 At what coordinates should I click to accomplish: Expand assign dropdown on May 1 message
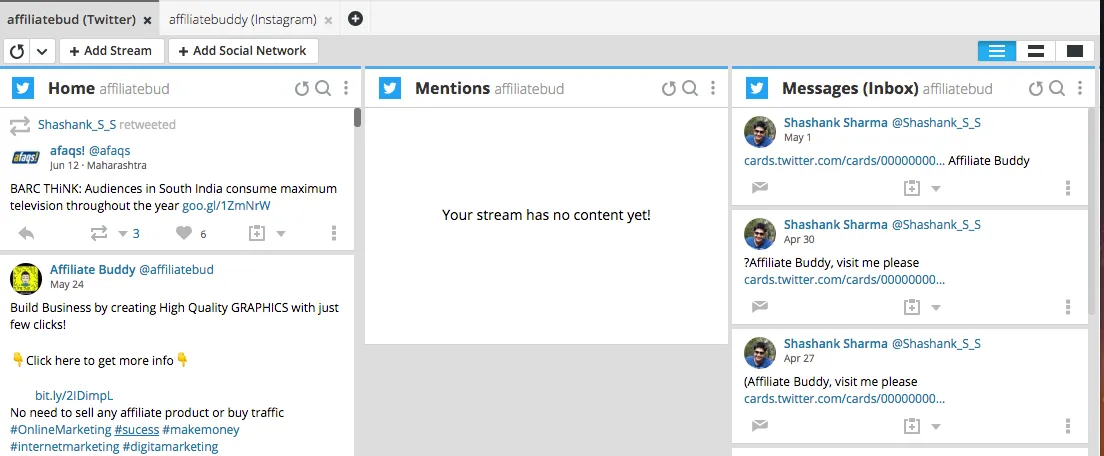(x=936, y=189)
